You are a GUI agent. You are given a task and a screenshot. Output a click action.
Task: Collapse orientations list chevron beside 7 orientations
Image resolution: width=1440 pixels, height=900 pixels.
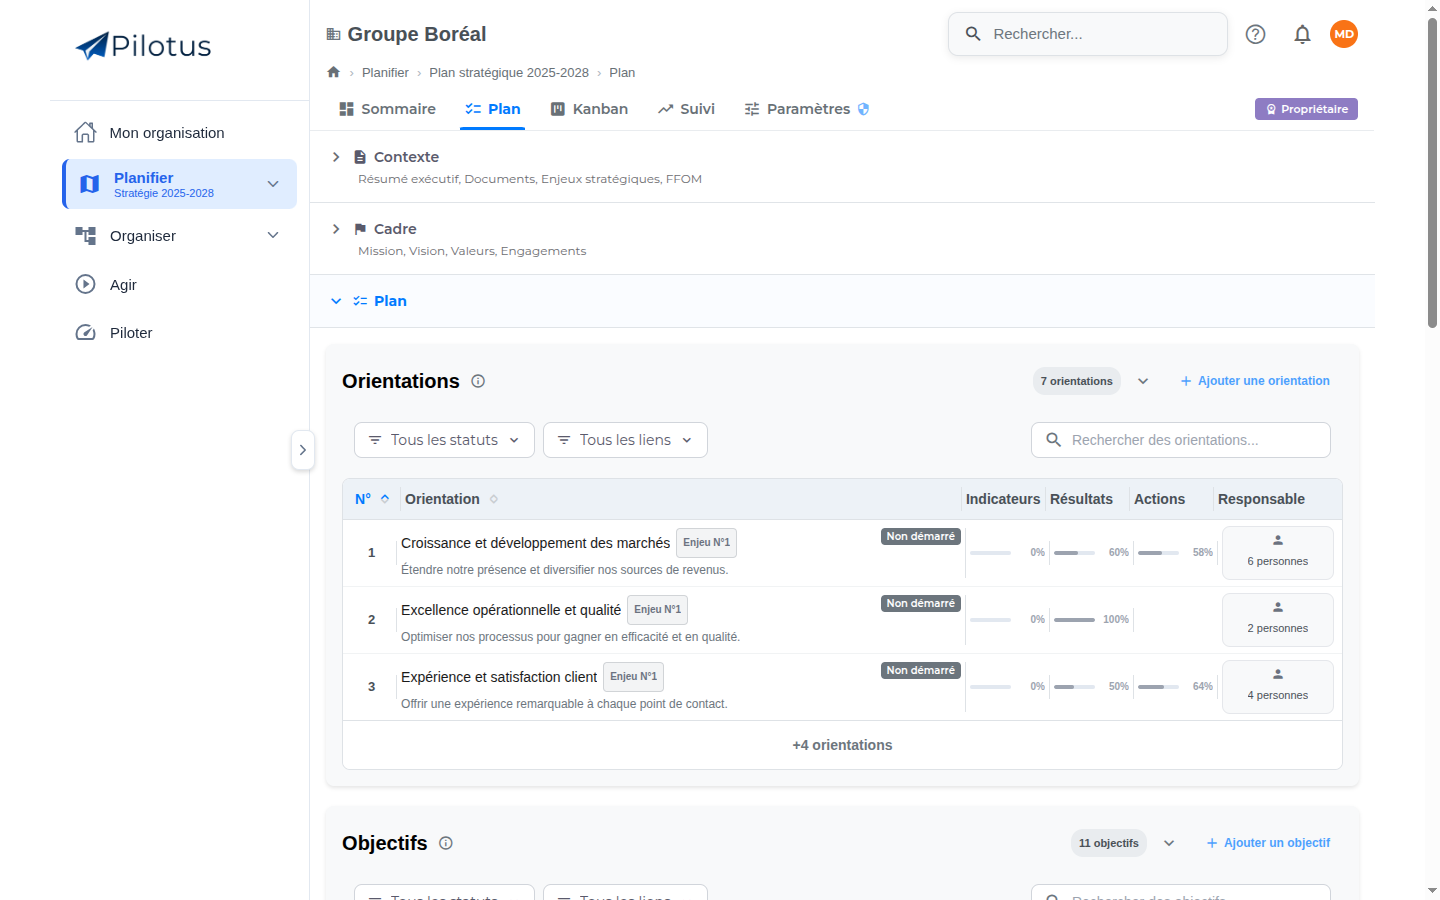point(1143,381)
